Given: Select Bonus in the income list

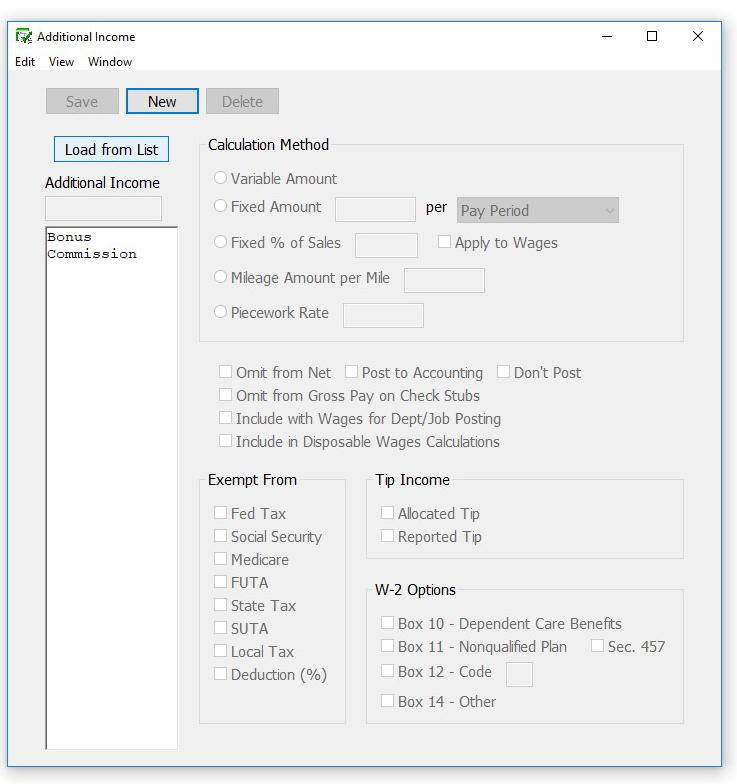Looking at the screenshot, I should coord(69,238).
